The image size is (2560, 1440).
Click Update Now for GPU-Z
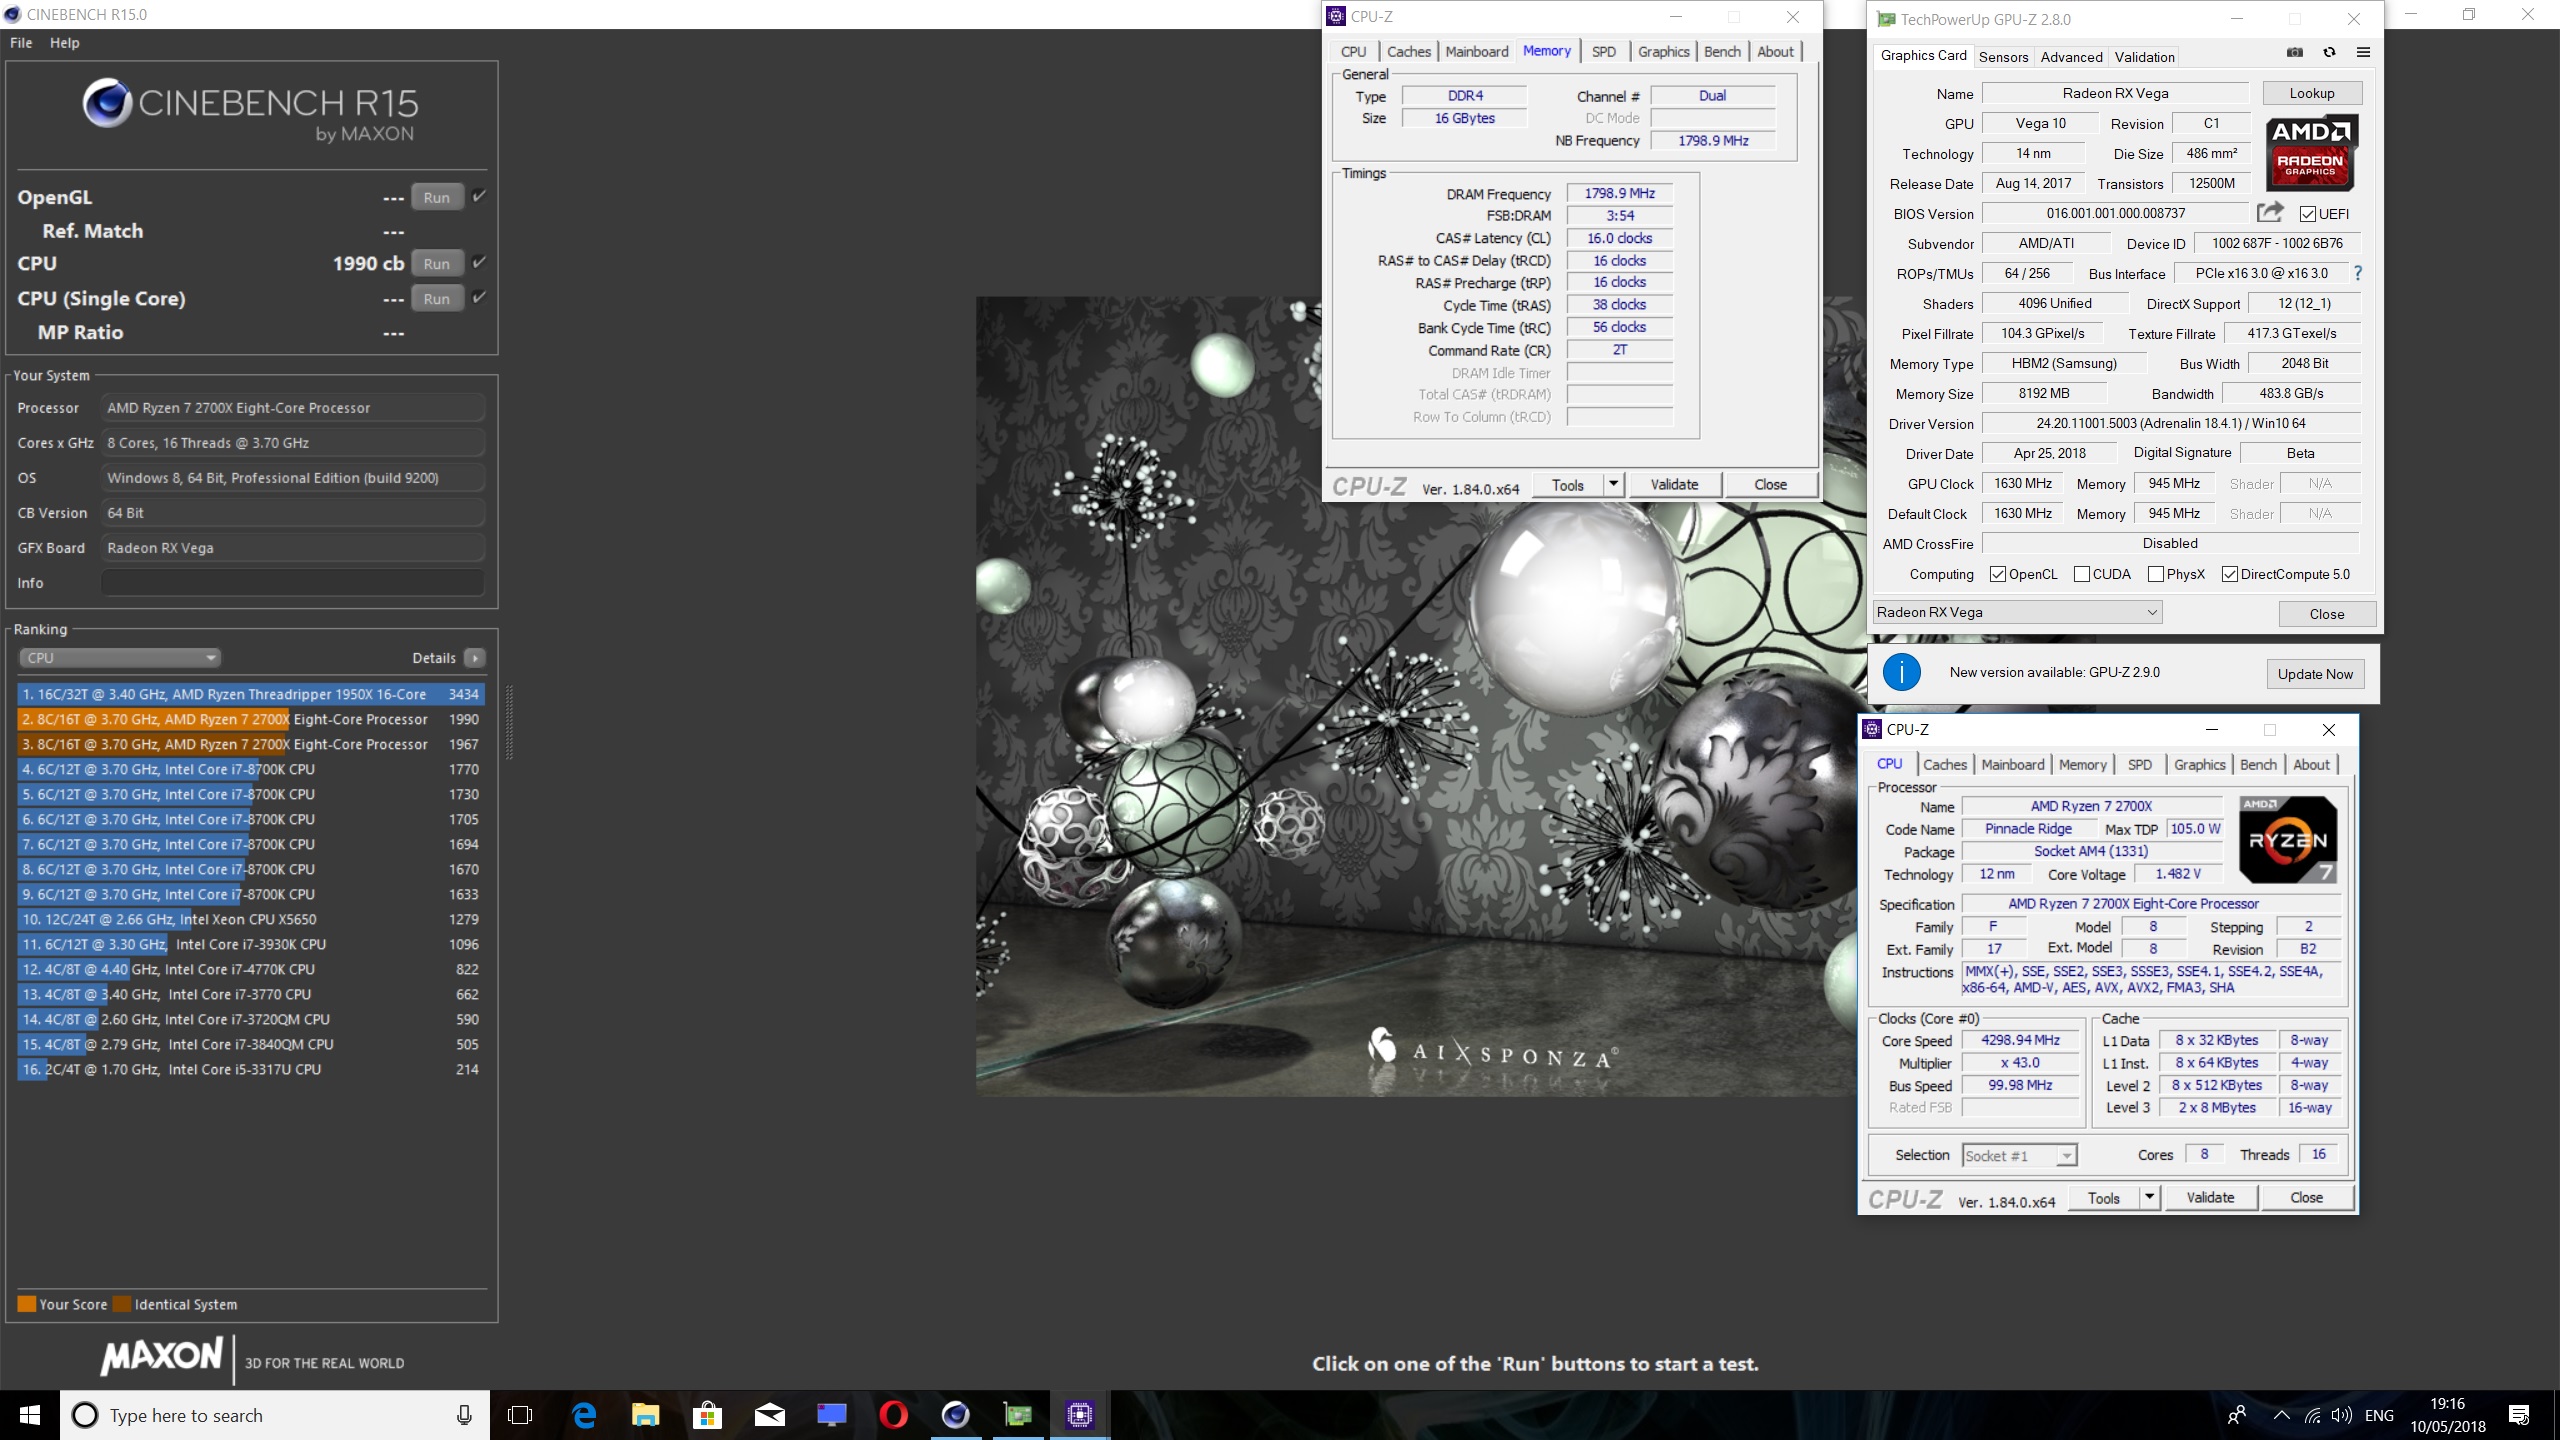point(2315,674)
